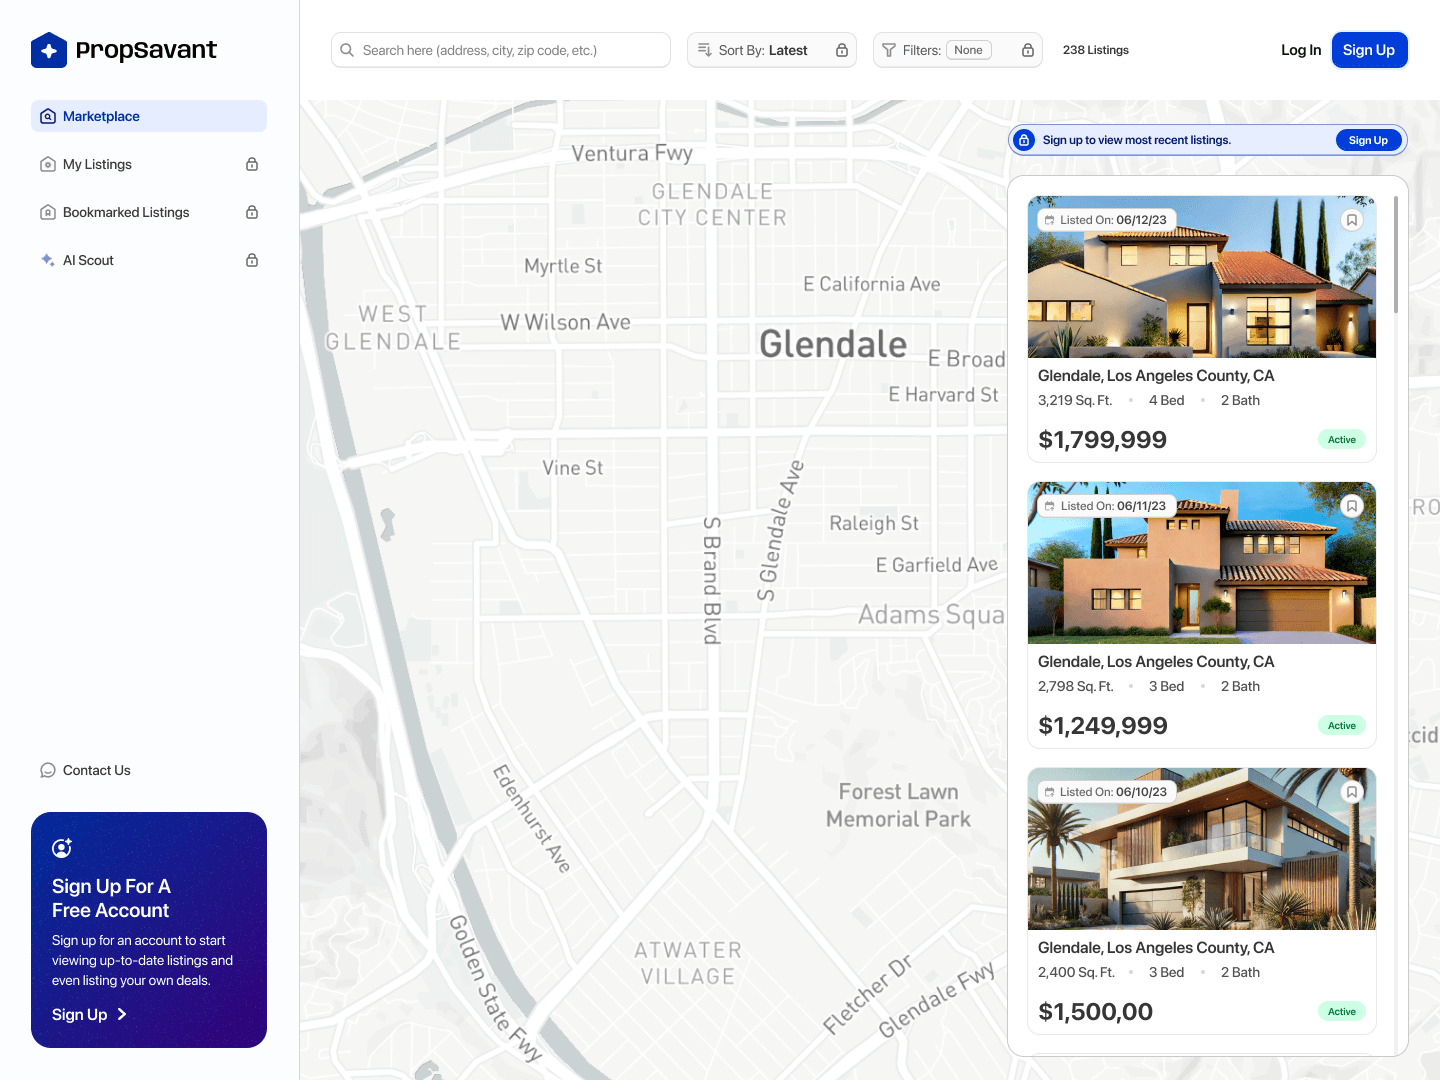Click the None filter chip
Viewport: 1440px width, 1080px height.
pyautogui.click(x=968, y=50)
